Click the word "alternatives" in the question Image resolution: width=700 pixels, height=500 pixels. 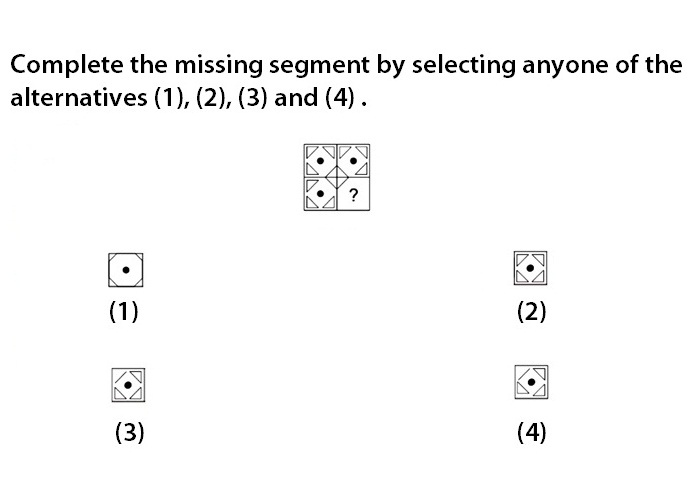click(x=79, y=97)
